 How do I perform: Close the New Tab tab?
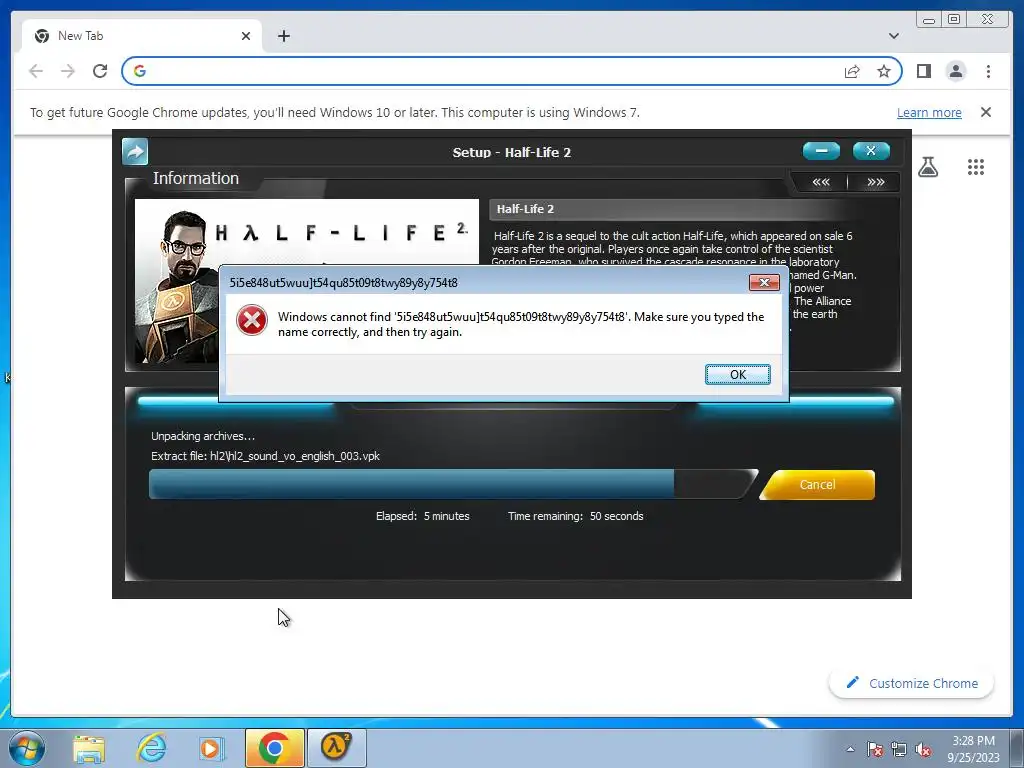246,36
